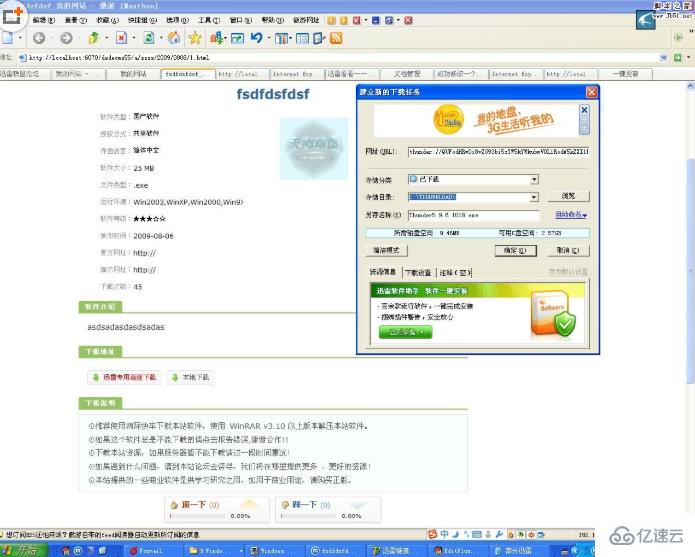Screen dimensions: 695x557
Task: Click the 踩一下 downvote button
Action: [x=328, y=510]
